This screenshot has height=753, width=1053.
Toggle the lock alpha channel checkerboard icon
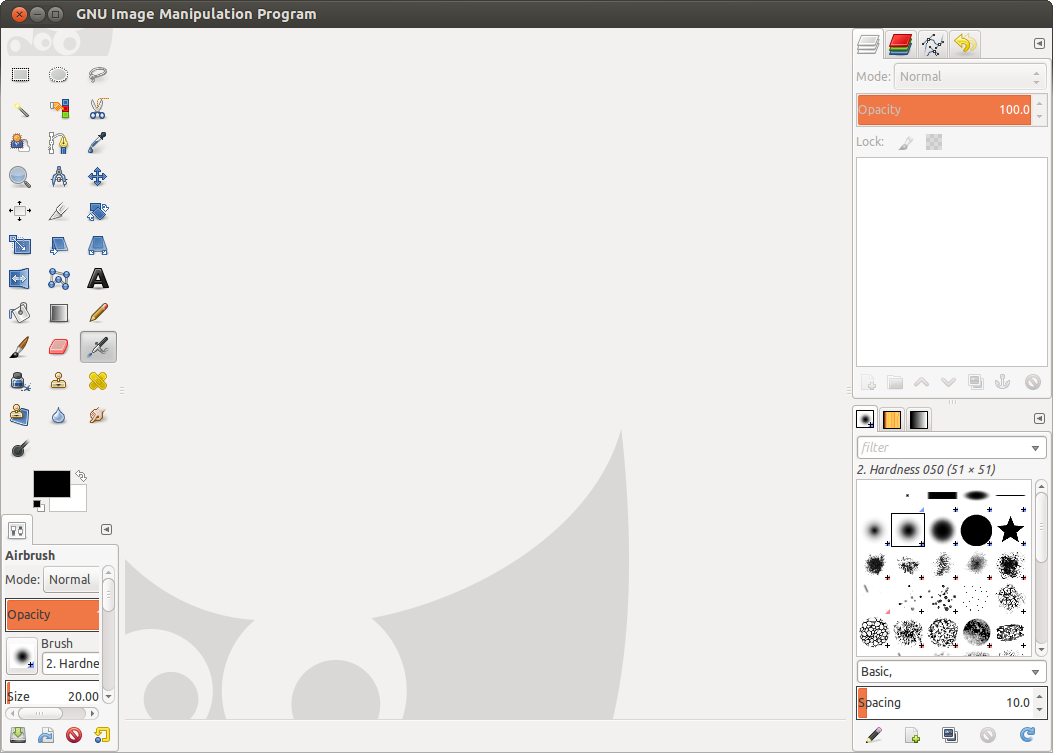934,143
